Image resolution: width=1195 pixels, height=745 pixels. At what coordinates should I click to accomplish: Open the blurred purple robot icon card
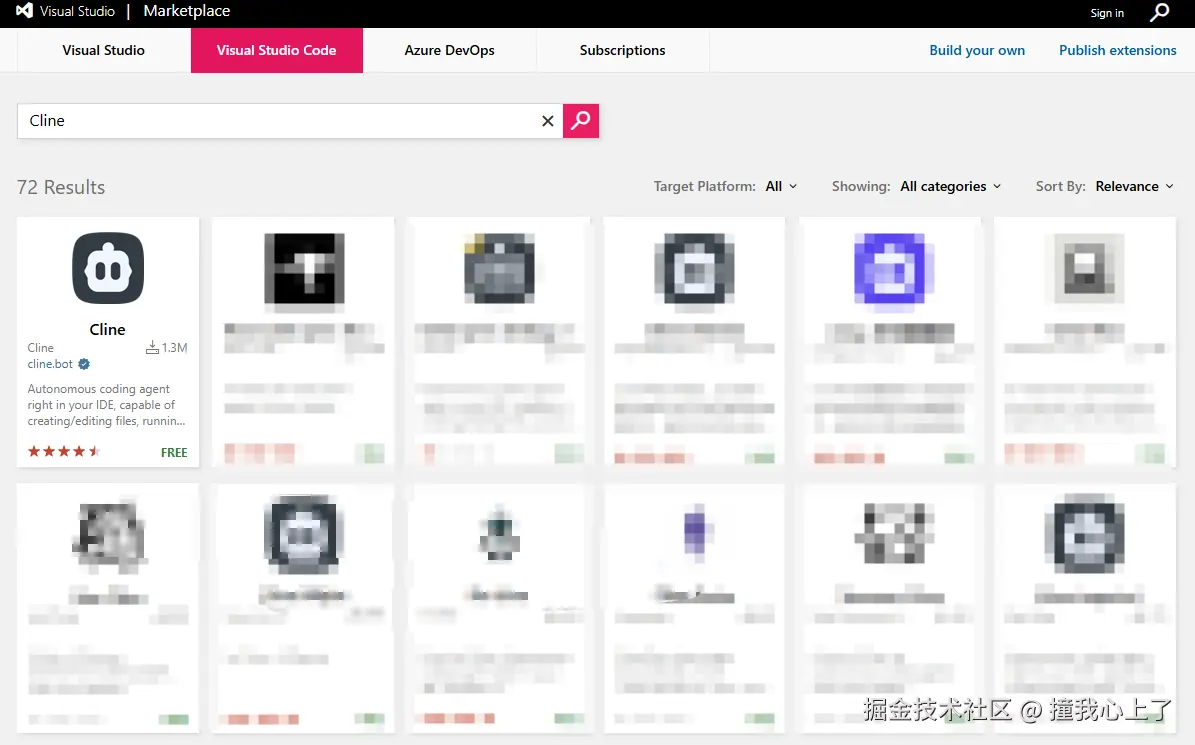pos(889,341)
